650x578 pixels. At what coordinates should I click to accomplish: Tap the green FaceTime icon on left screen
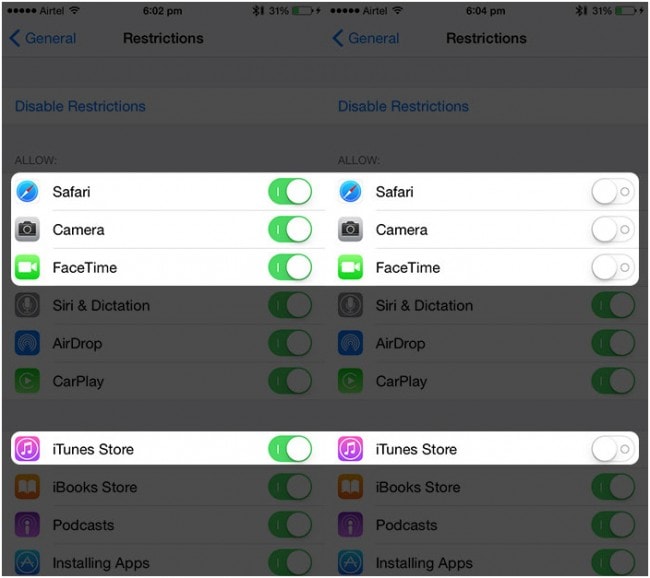tap(28, 268)
